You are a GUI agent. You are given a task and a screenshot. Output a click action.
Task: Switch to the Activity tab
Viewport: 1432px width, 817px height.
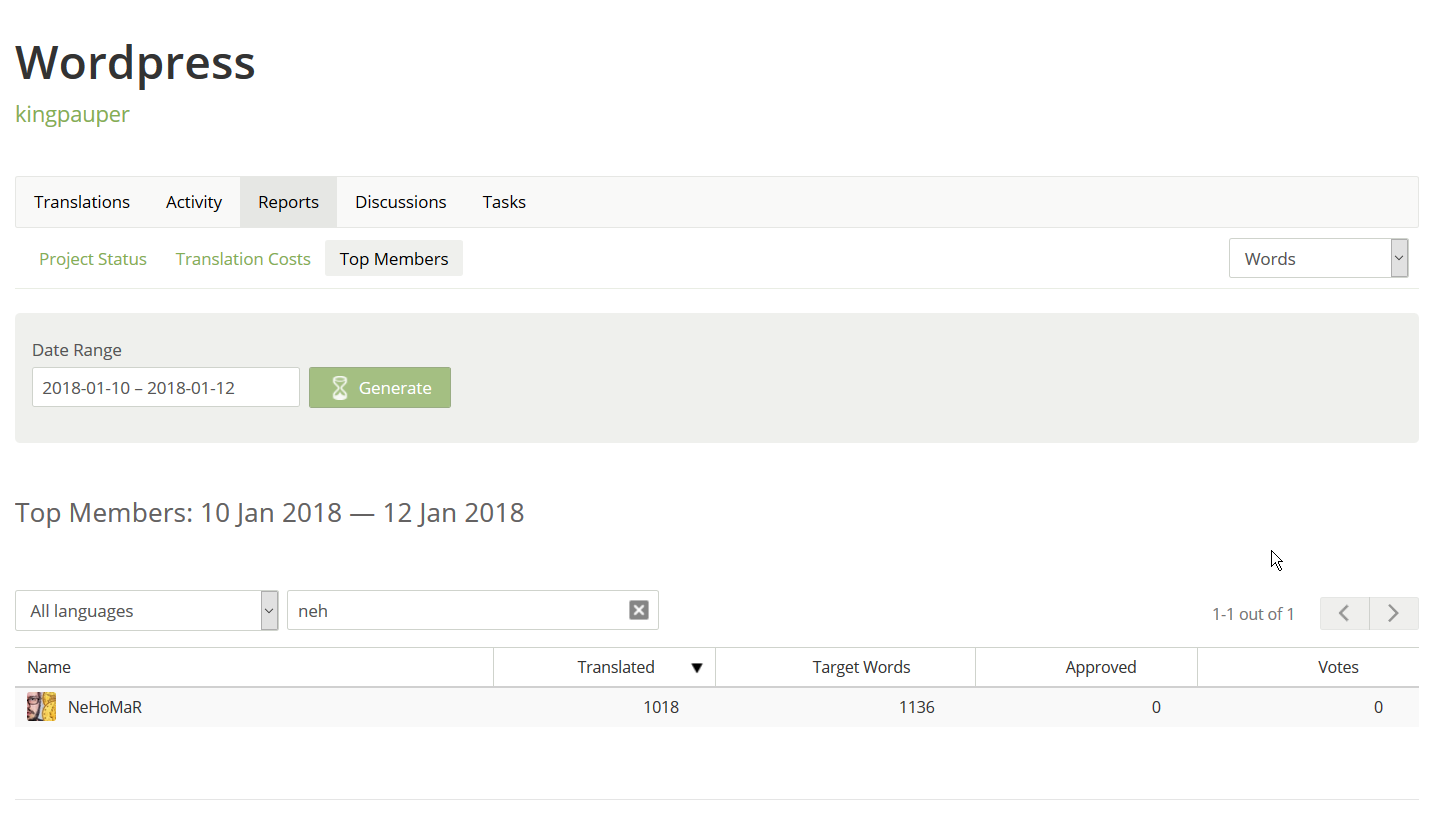click(194, 202)
